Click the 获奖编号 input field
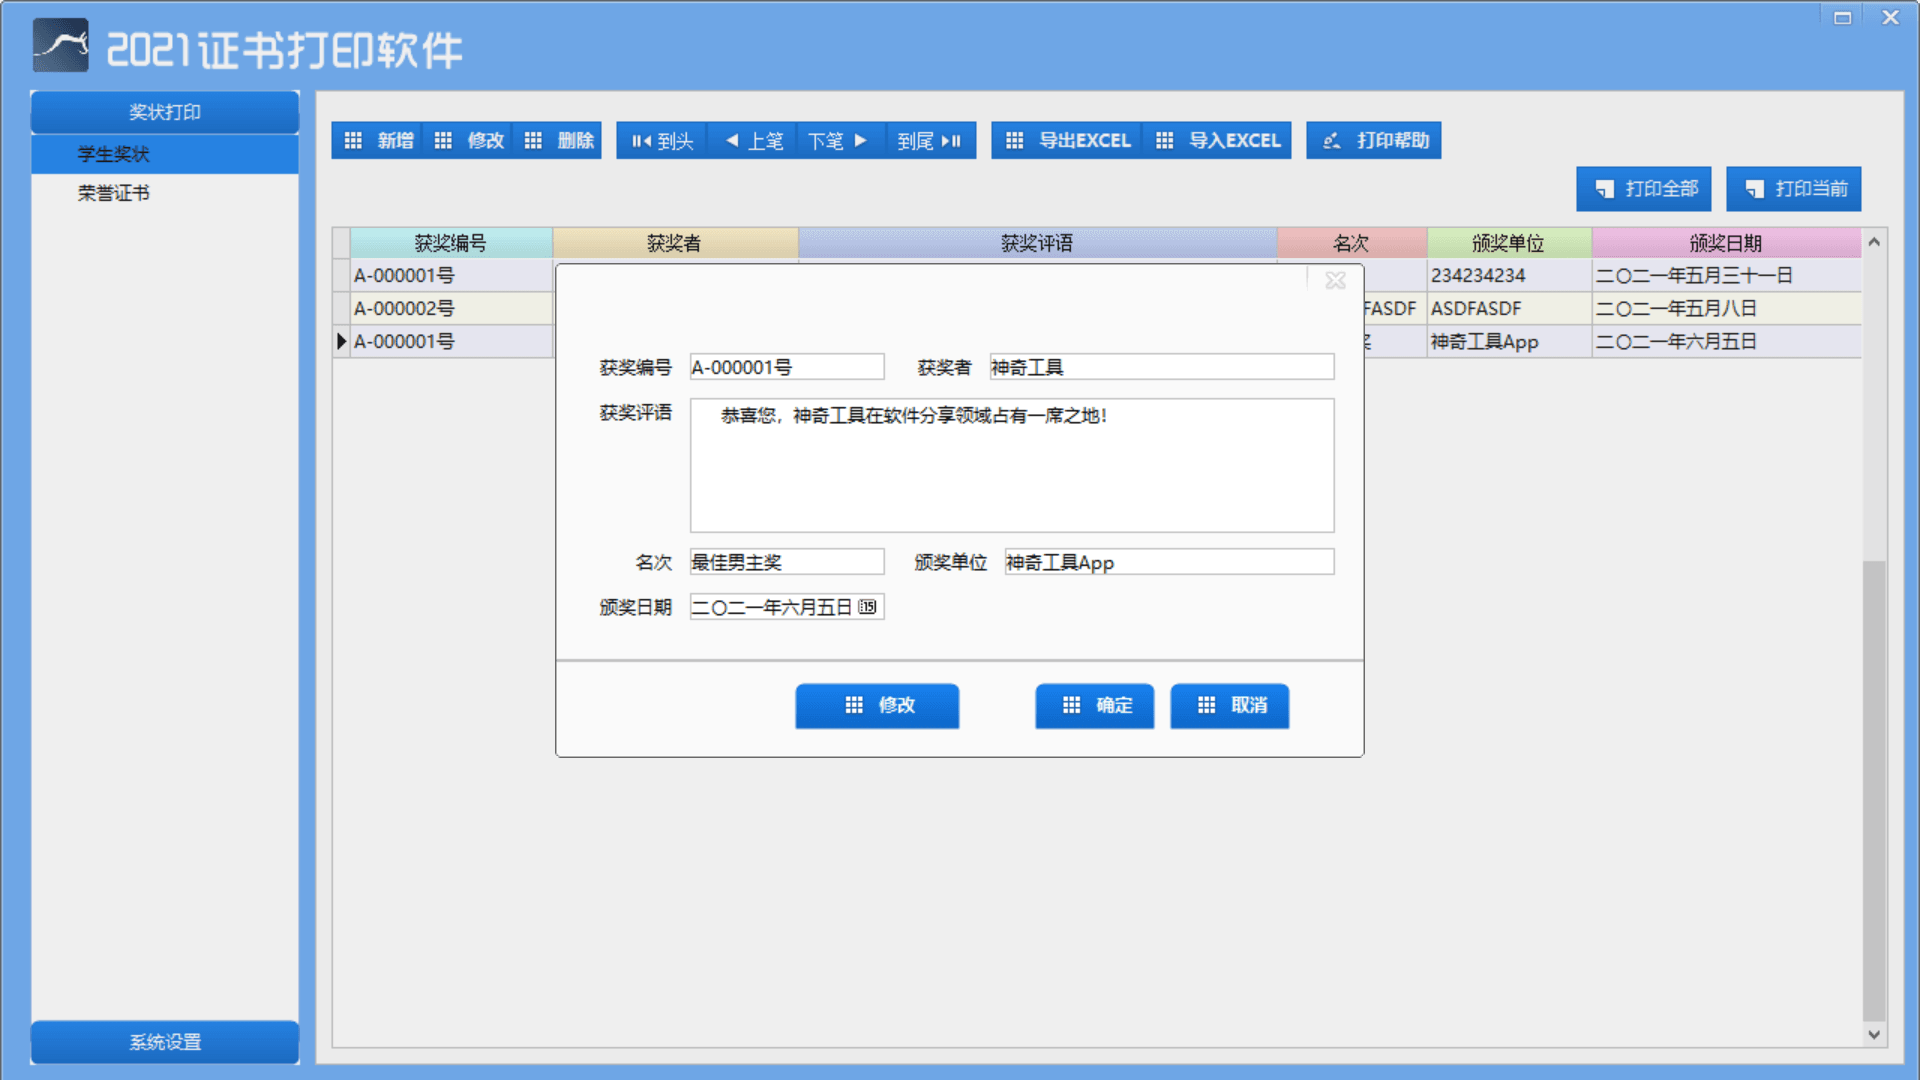 coord(787,367)
